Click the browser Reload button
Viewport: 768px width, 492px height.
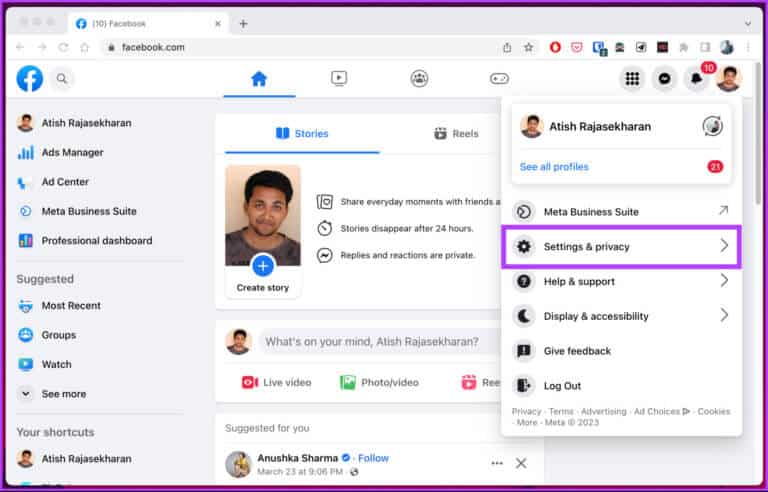click(63, 48)
